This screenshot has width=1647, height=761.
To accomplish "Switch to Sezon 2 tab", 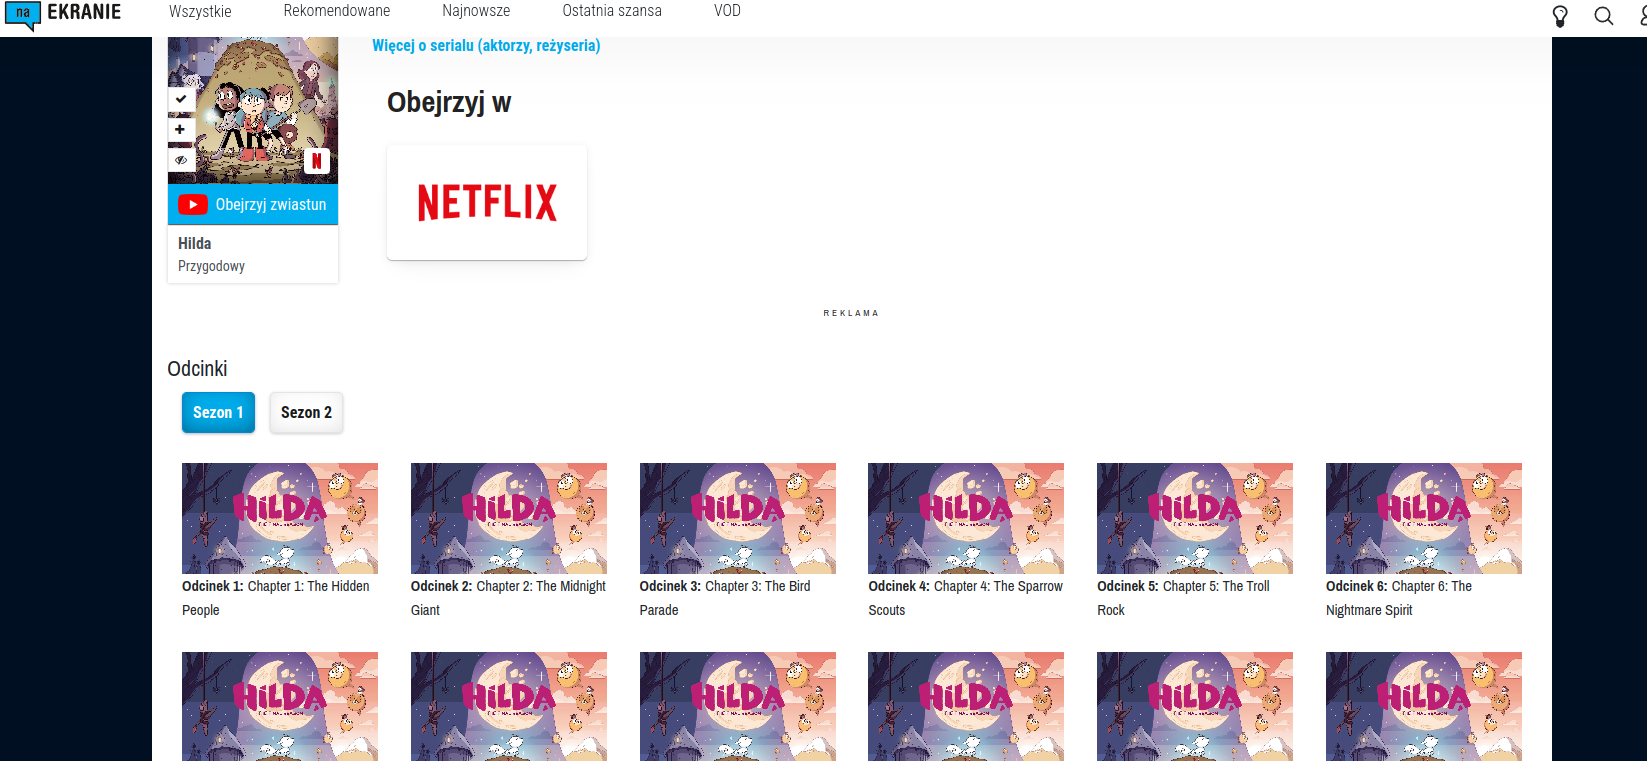I will [306, 412].
